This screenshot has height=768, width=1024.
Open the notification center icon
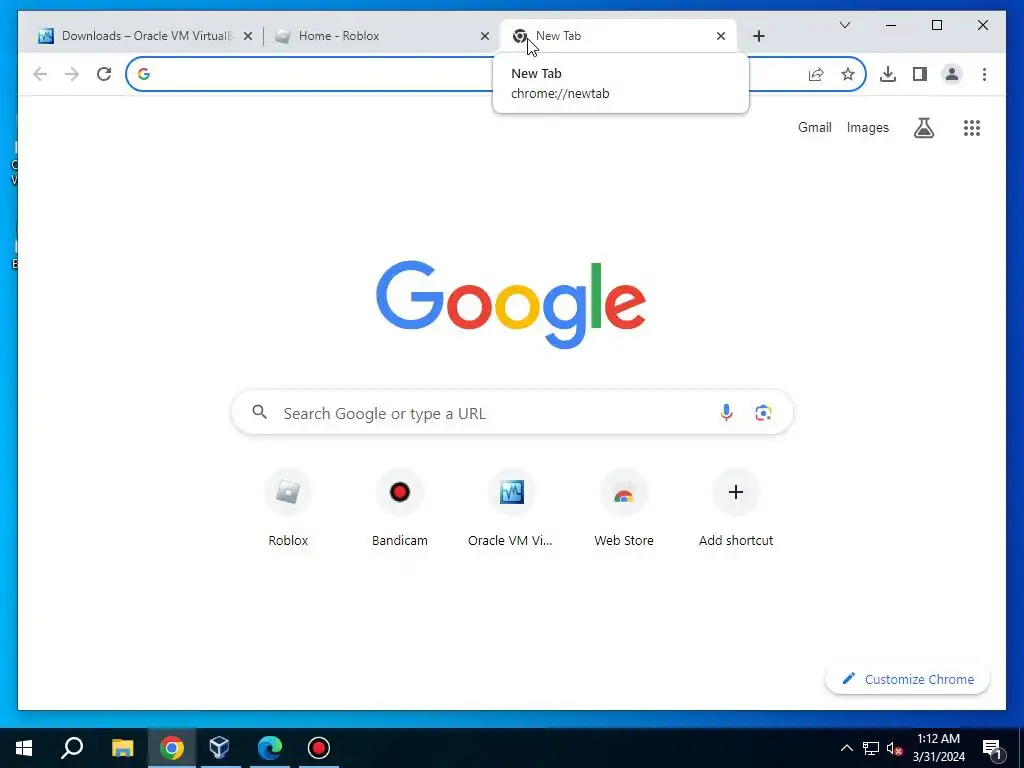(x=993, y=749)
